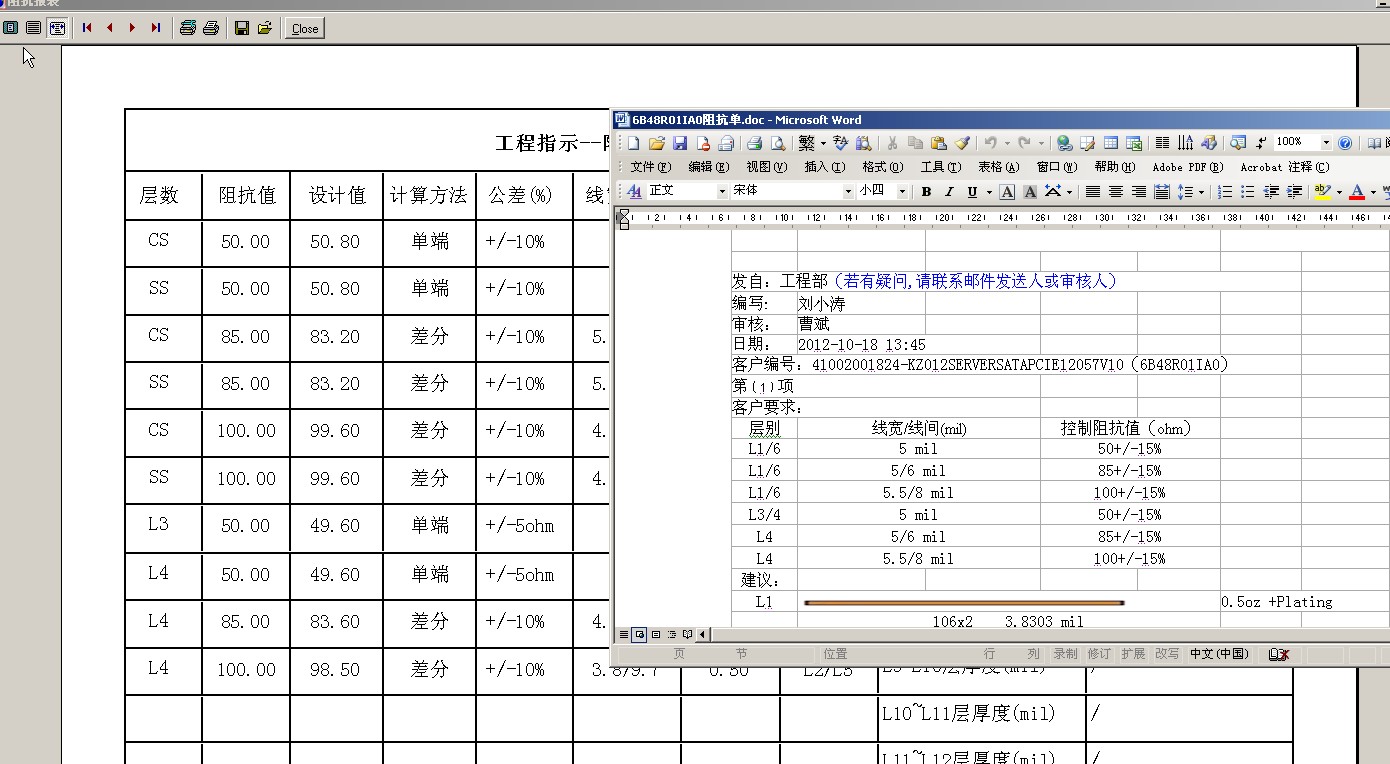Toggle Underline formatting in Word
Image resolution: width=1390 pixels, height=764 pixels.
972,191
